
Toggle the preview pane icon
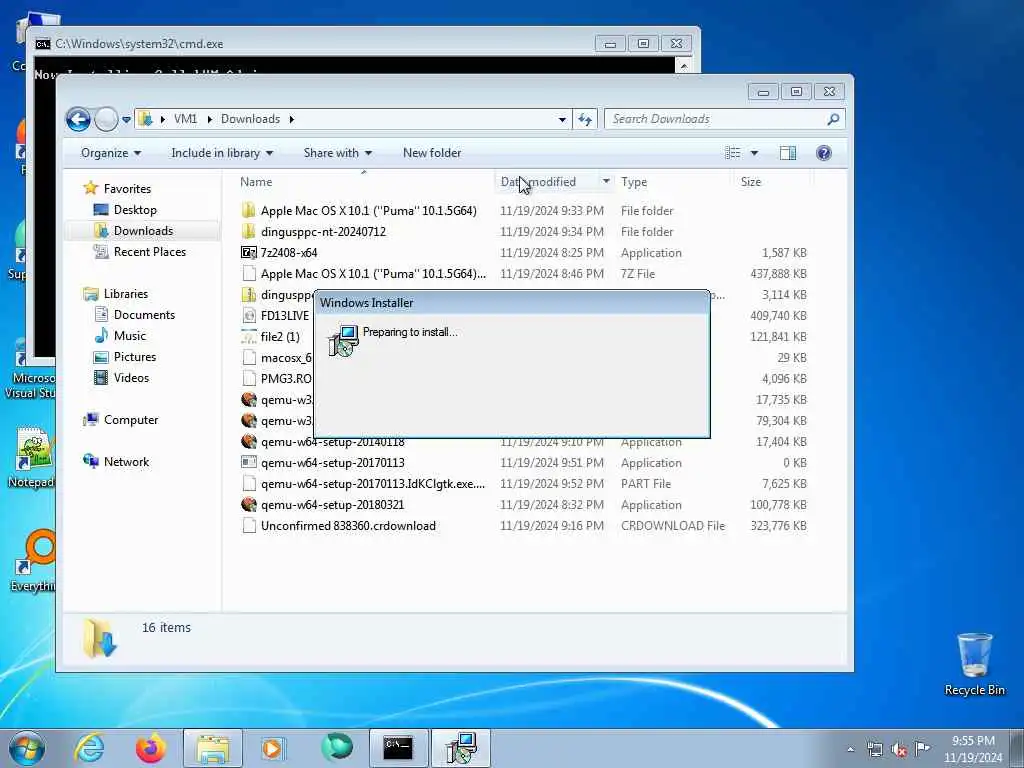coord(788,153)
